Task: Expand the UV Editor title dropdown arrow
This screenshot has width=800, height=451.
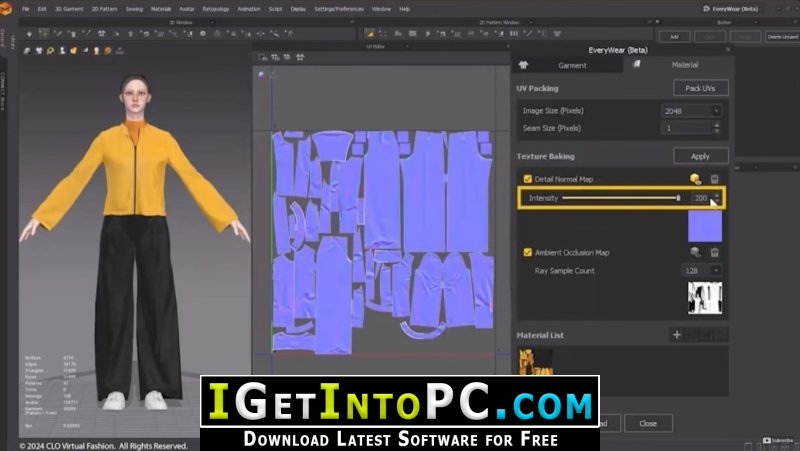Action: click(x=407, y=46)
